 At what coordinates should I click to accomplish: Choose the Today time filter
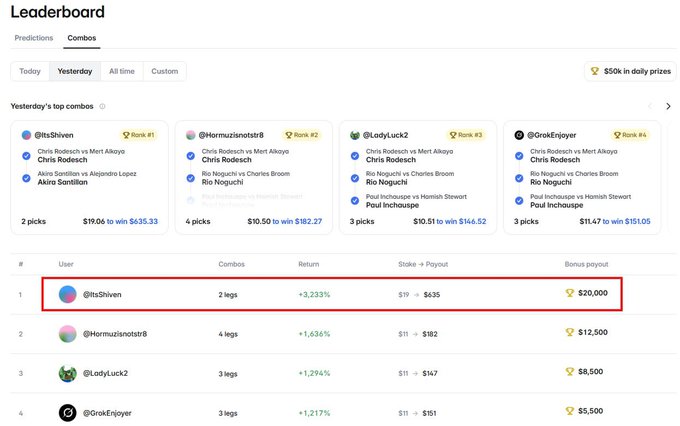(x=30, y=71)
